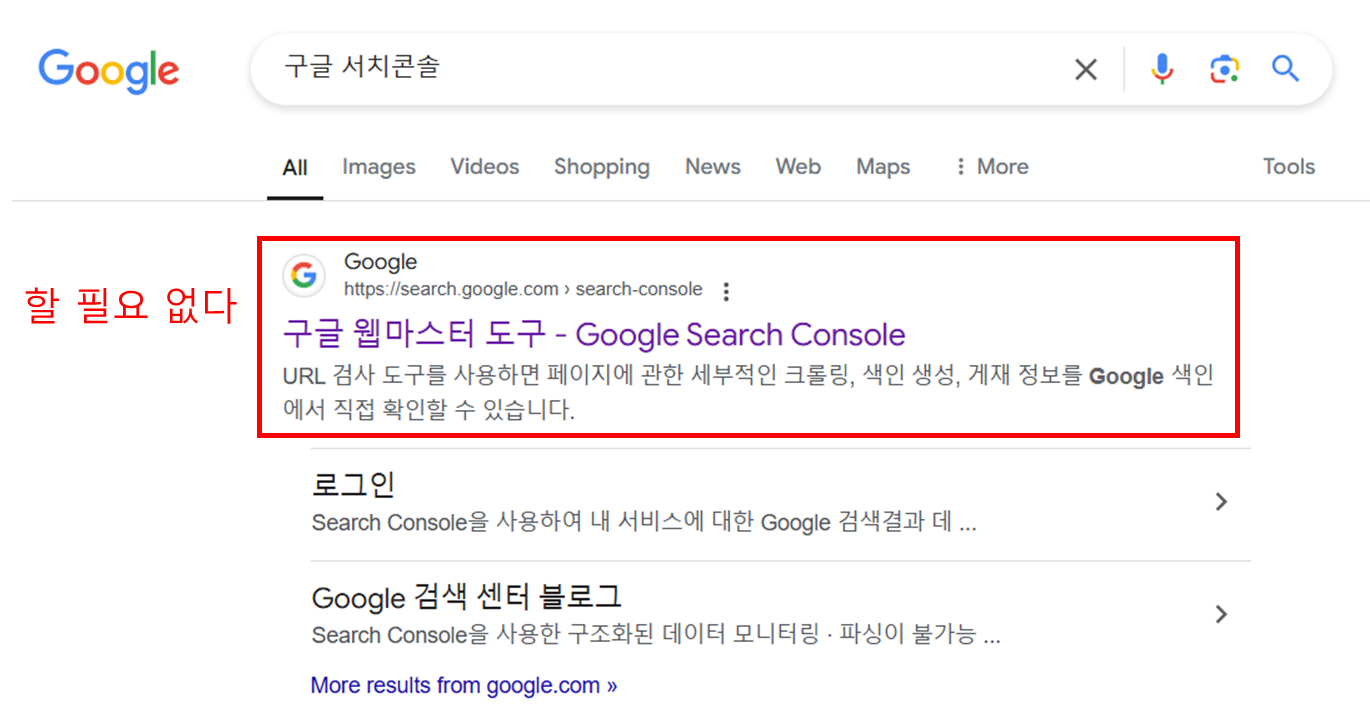
Task: Switch to the Images tab
Action: tap(379, 167)
